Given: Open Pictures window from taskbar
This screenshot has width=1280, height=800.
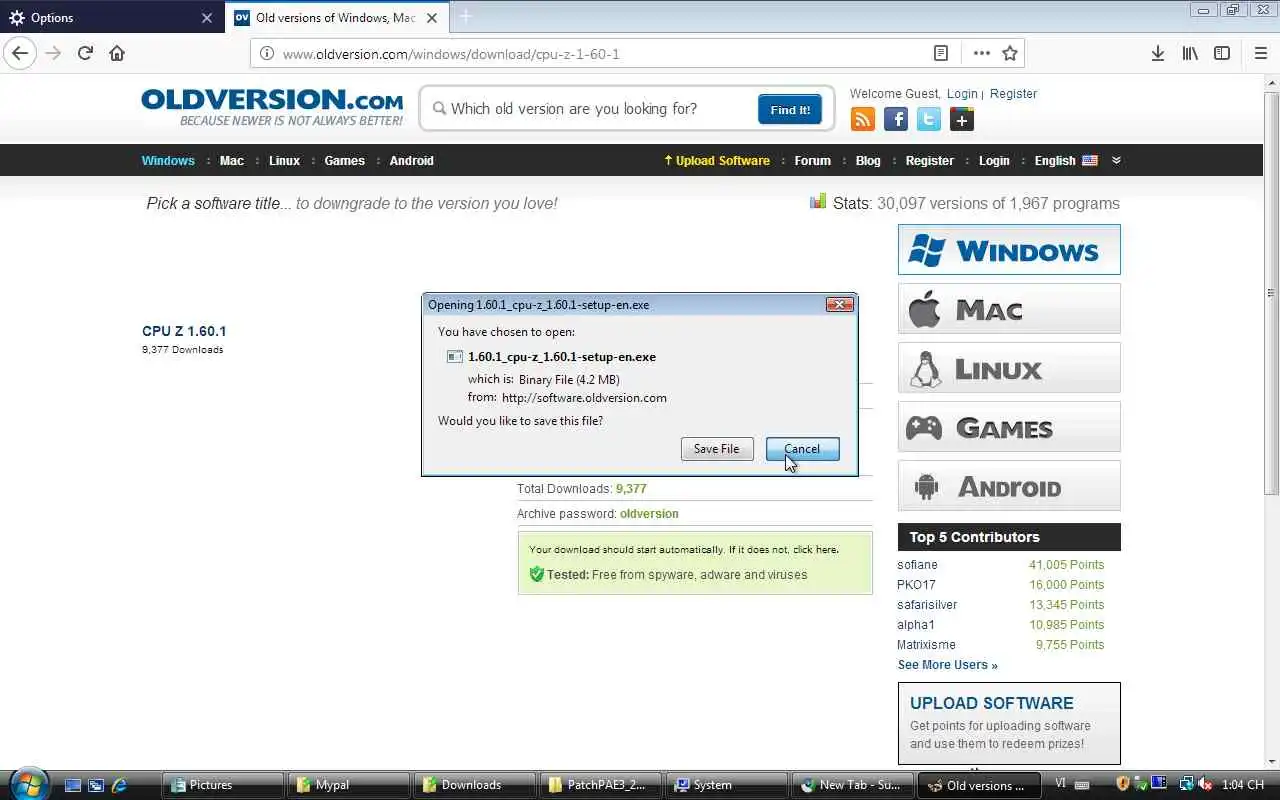Looking at the screenshot, I should coord(222,785).
